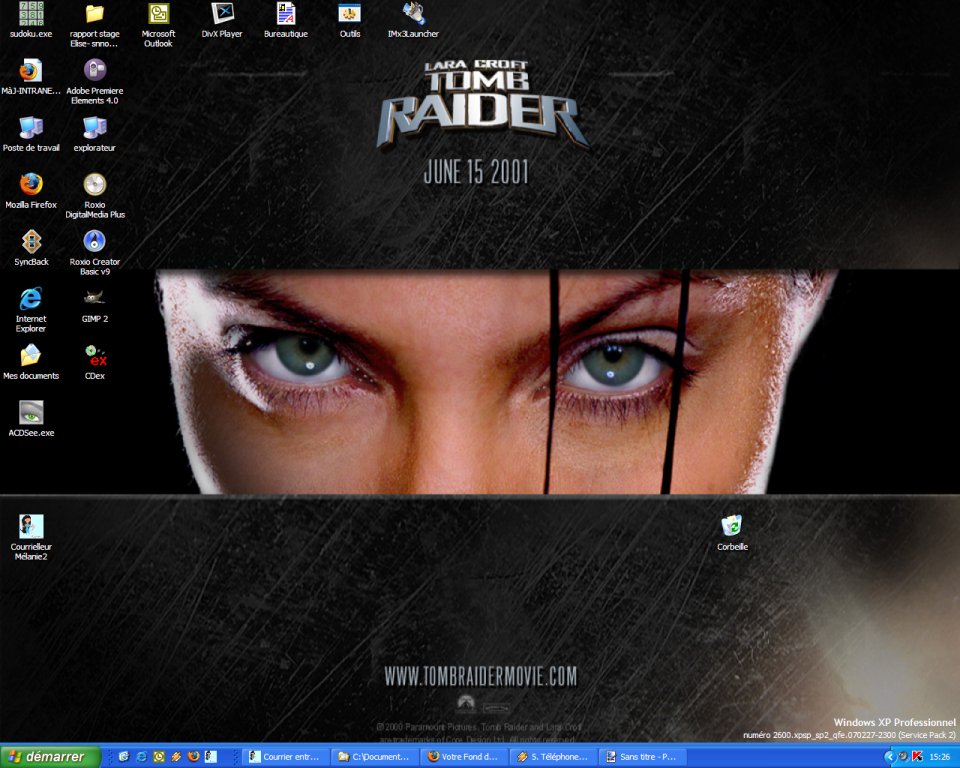The width and height of the screenshot is (960, 768).
Task: Launch the CDex desktop shortcut
Action: point(94,361)
